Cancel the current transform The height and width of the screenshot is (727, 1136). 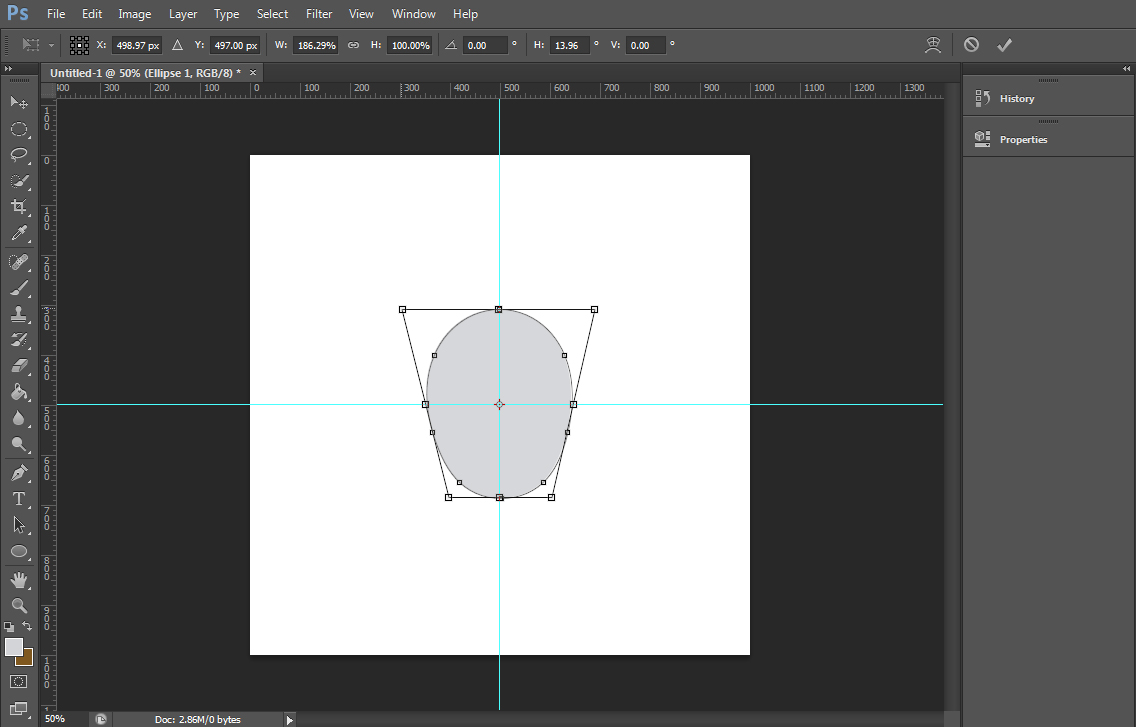(x=971, y=44)
